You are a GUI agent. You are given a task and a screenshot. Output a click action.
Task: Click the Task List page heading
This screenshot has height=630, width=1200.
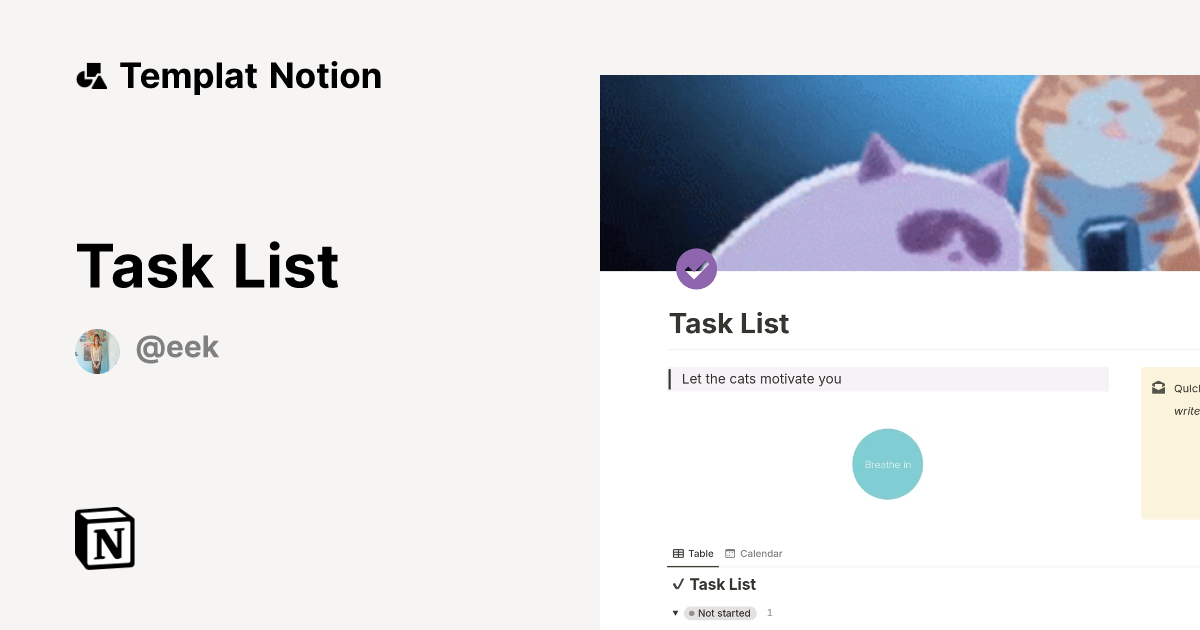coord(729,323)
